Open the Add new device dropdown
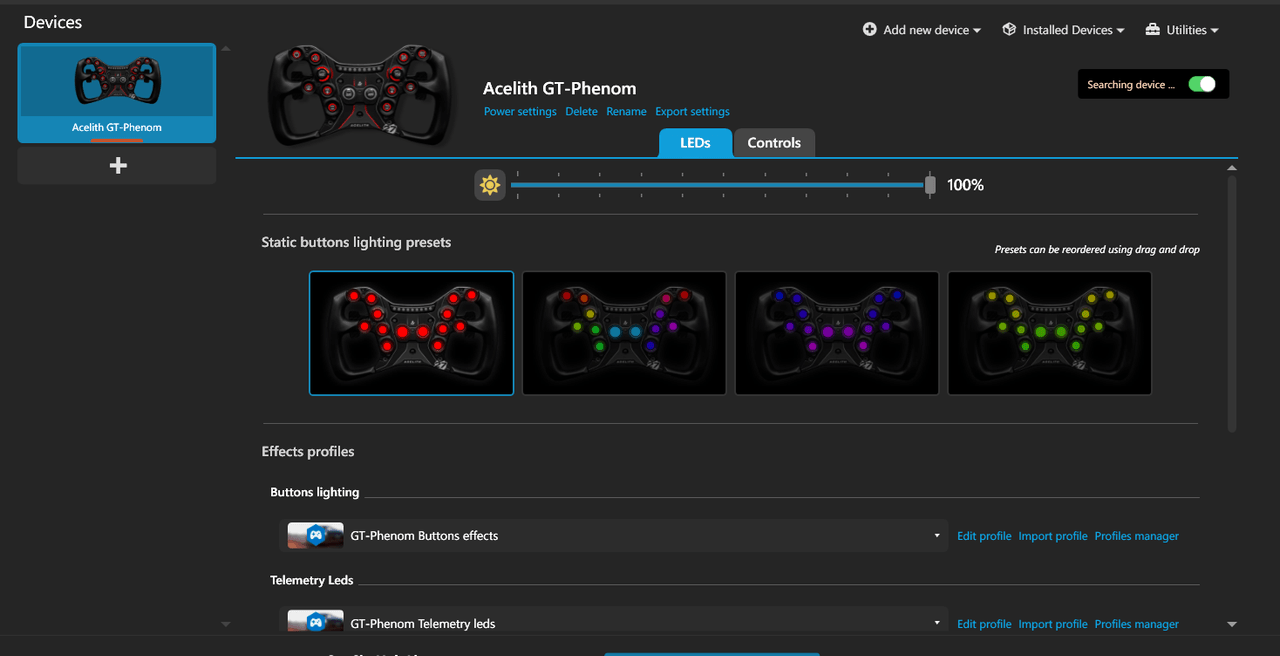Image resolution: width=1280 pixels, height=656 pixels. pyautogui.click(x=922, y=30)
